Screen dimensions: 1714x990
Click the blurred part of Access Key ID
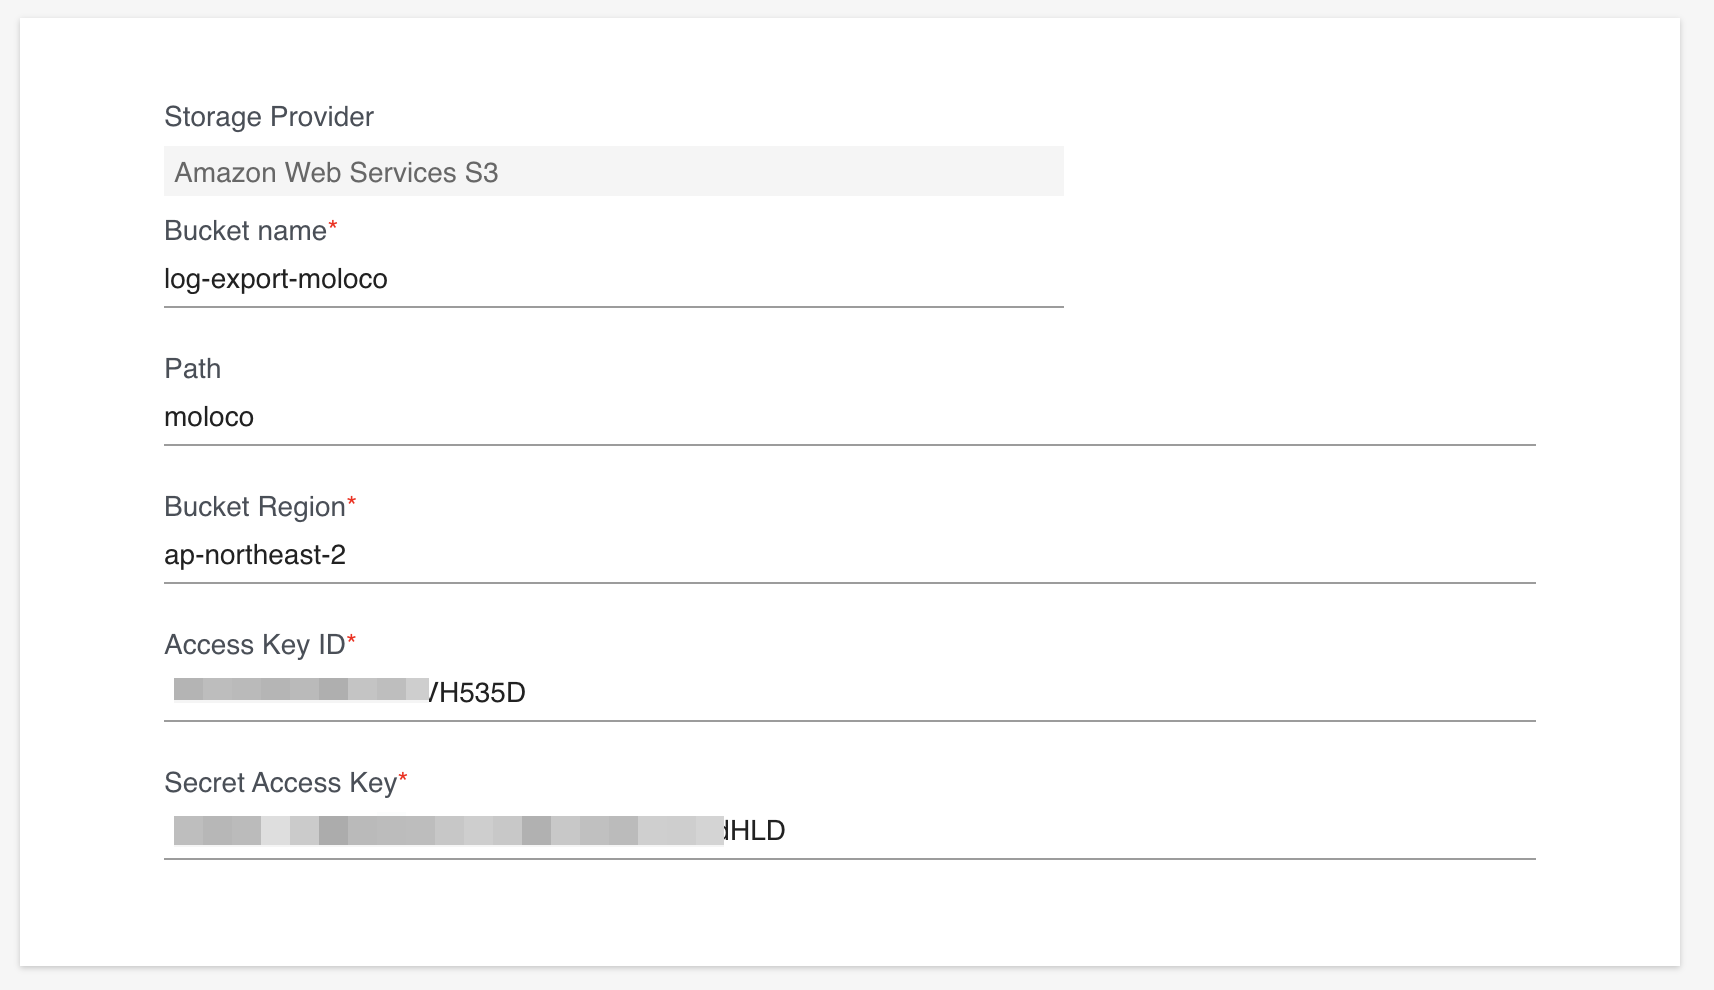pos(301,689)
